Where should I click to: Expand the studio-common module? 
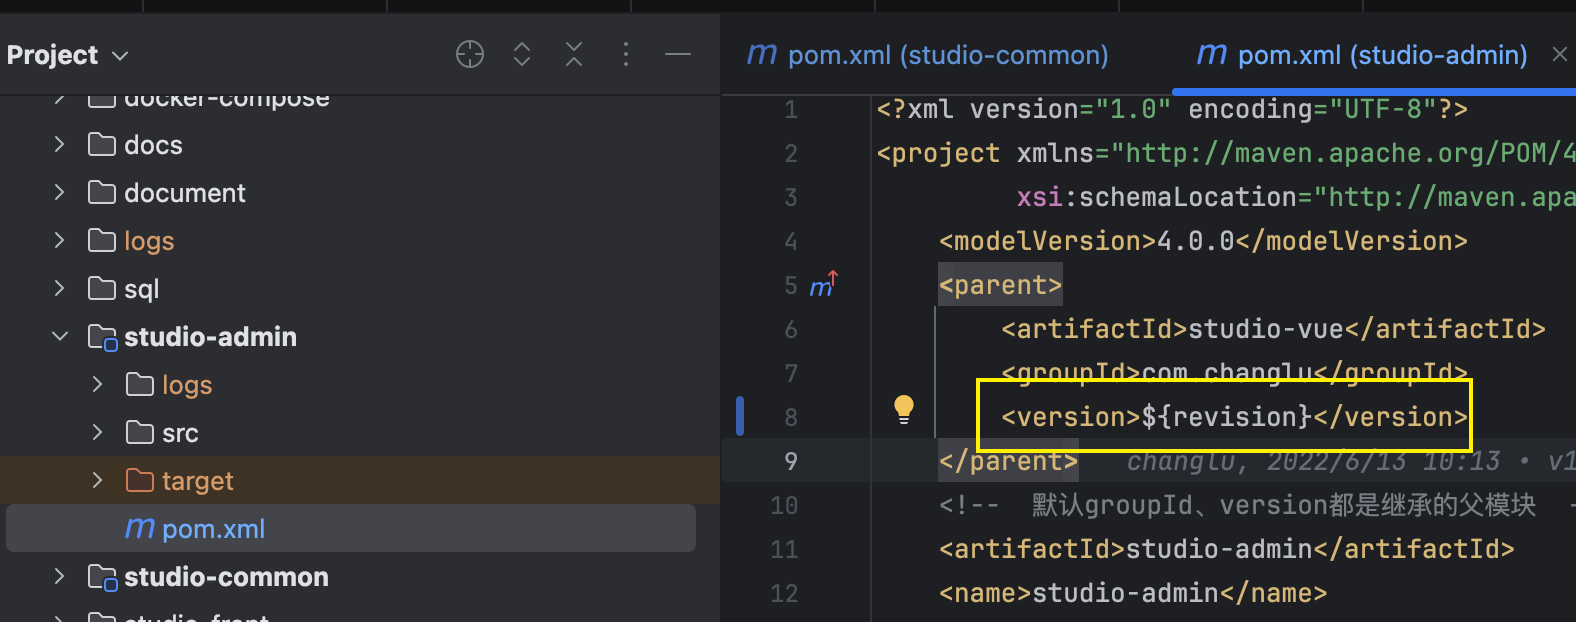coord(60,577)
